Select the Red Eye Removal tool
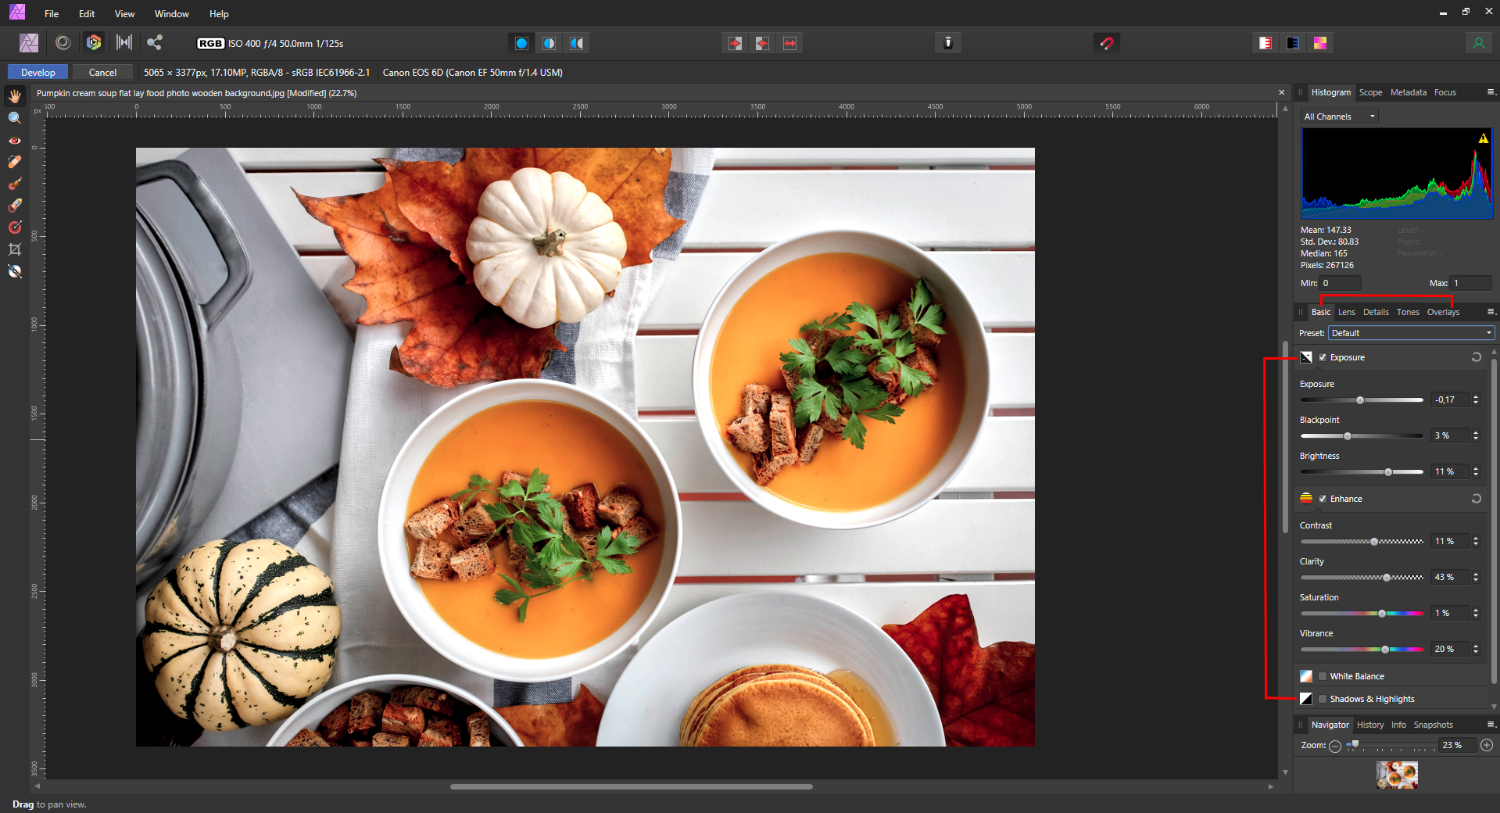 (15, 140)
